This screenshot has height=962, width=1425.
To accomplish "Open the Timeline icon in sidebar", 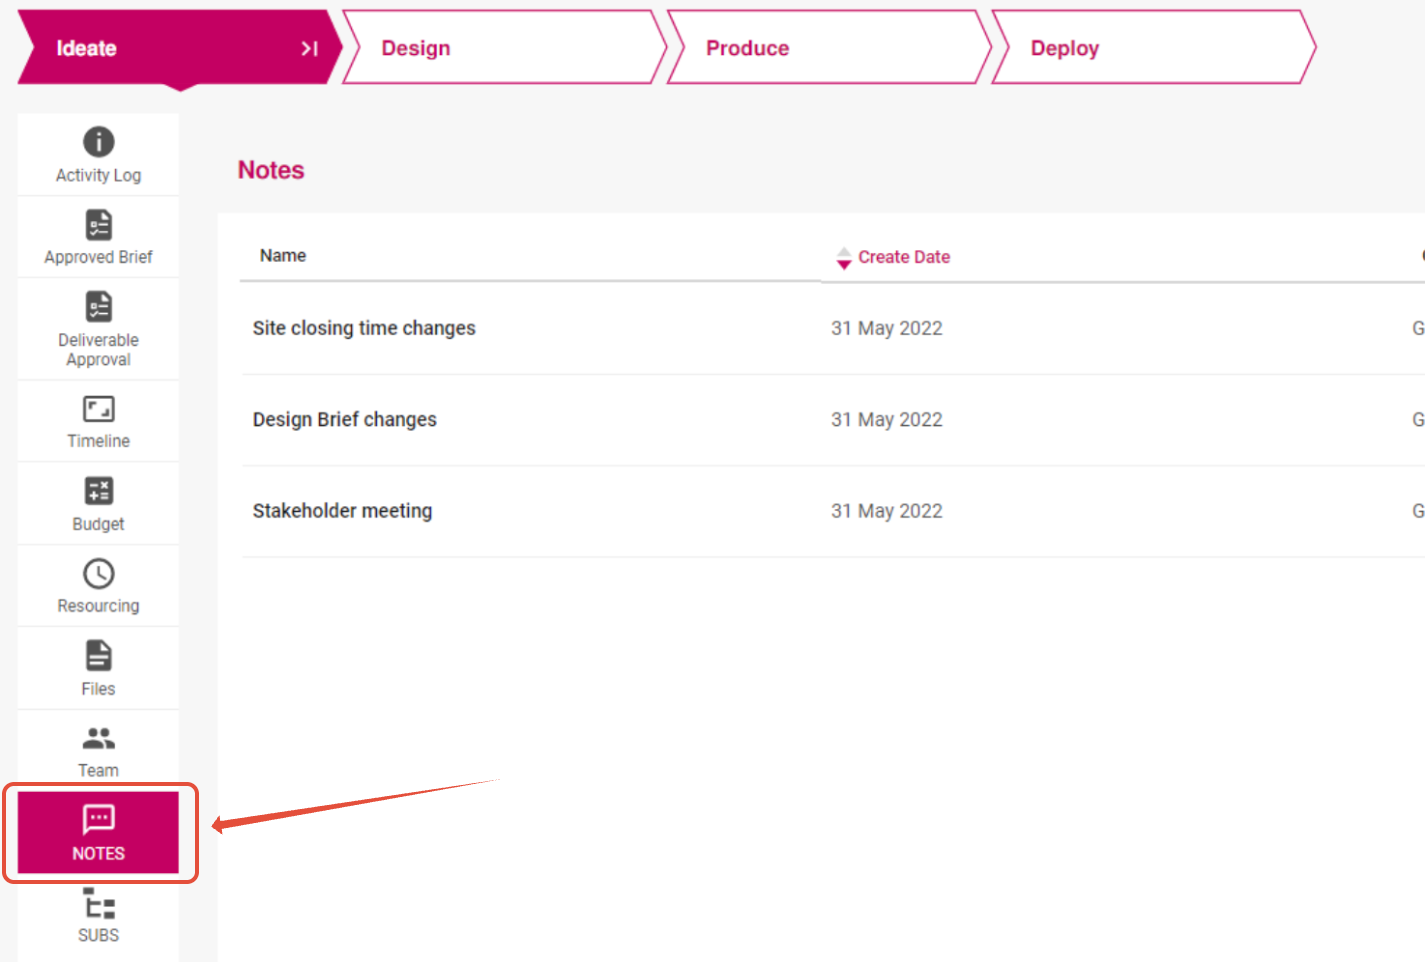I will click(98, 408).
